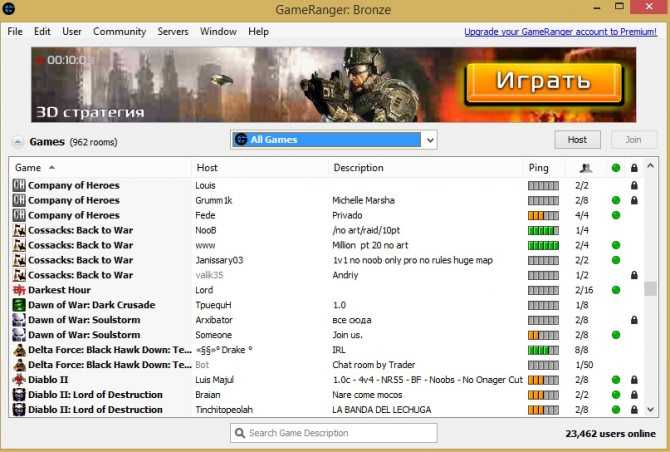Click the lock icon in Arxibator's row

coord(634,320)
